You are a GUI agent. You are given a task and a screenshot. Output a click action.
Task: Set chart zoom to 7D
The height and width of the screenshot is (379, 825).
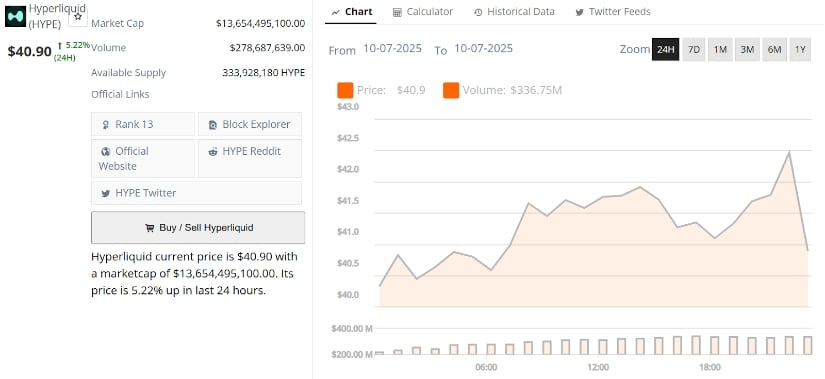click(x=694, y=49)
